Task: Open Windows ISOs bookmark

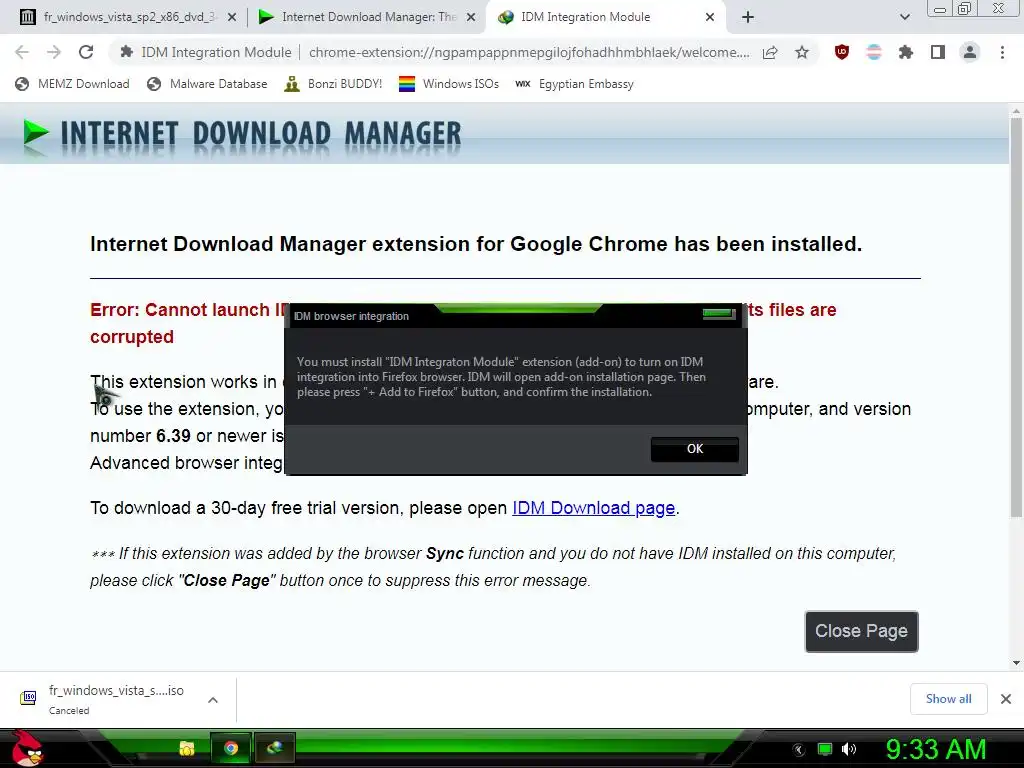Action: pos(449,84)
